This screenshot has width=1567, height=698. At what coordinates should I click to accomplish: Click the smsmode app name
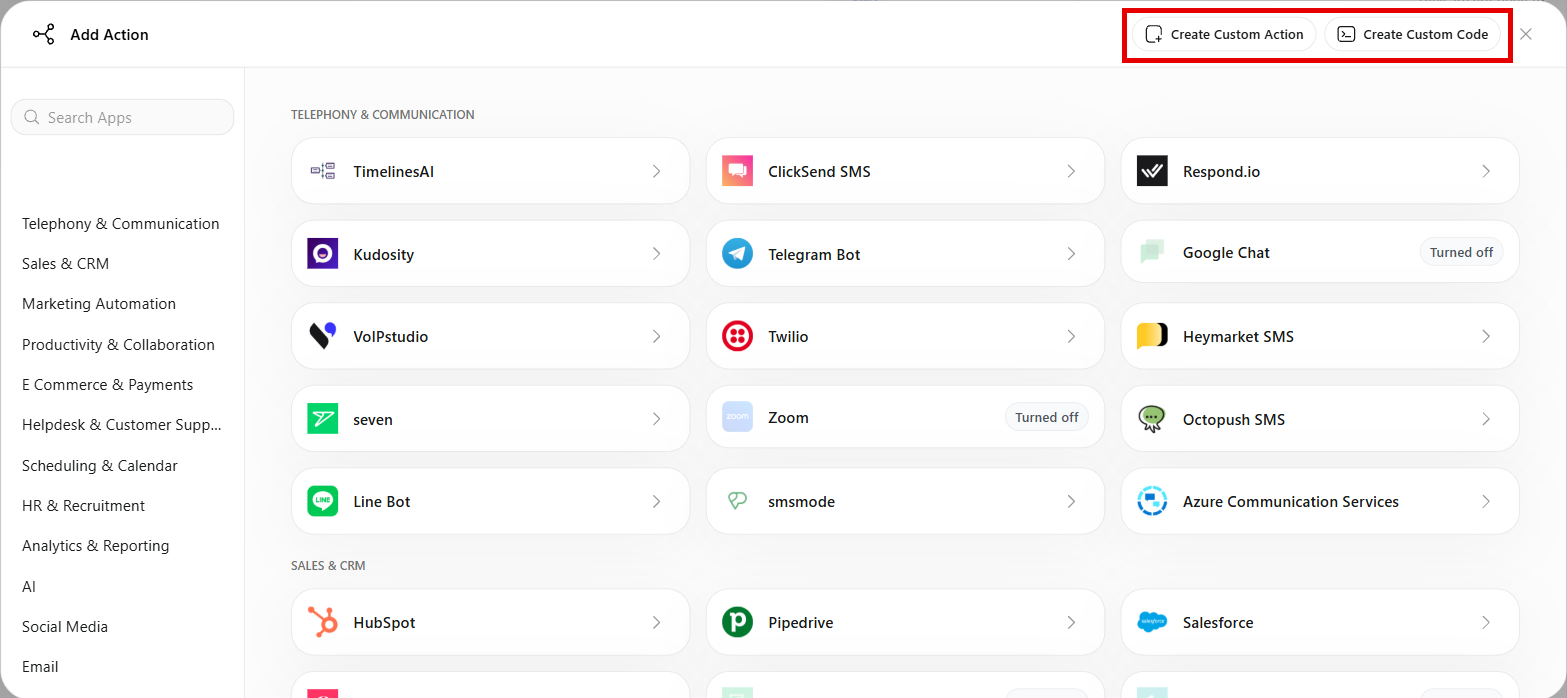click(x=801, y=502)
